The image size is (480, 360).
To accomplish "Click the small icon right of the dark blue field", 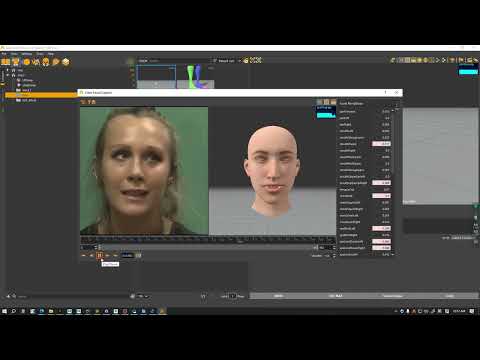I will tap(138, 256).
